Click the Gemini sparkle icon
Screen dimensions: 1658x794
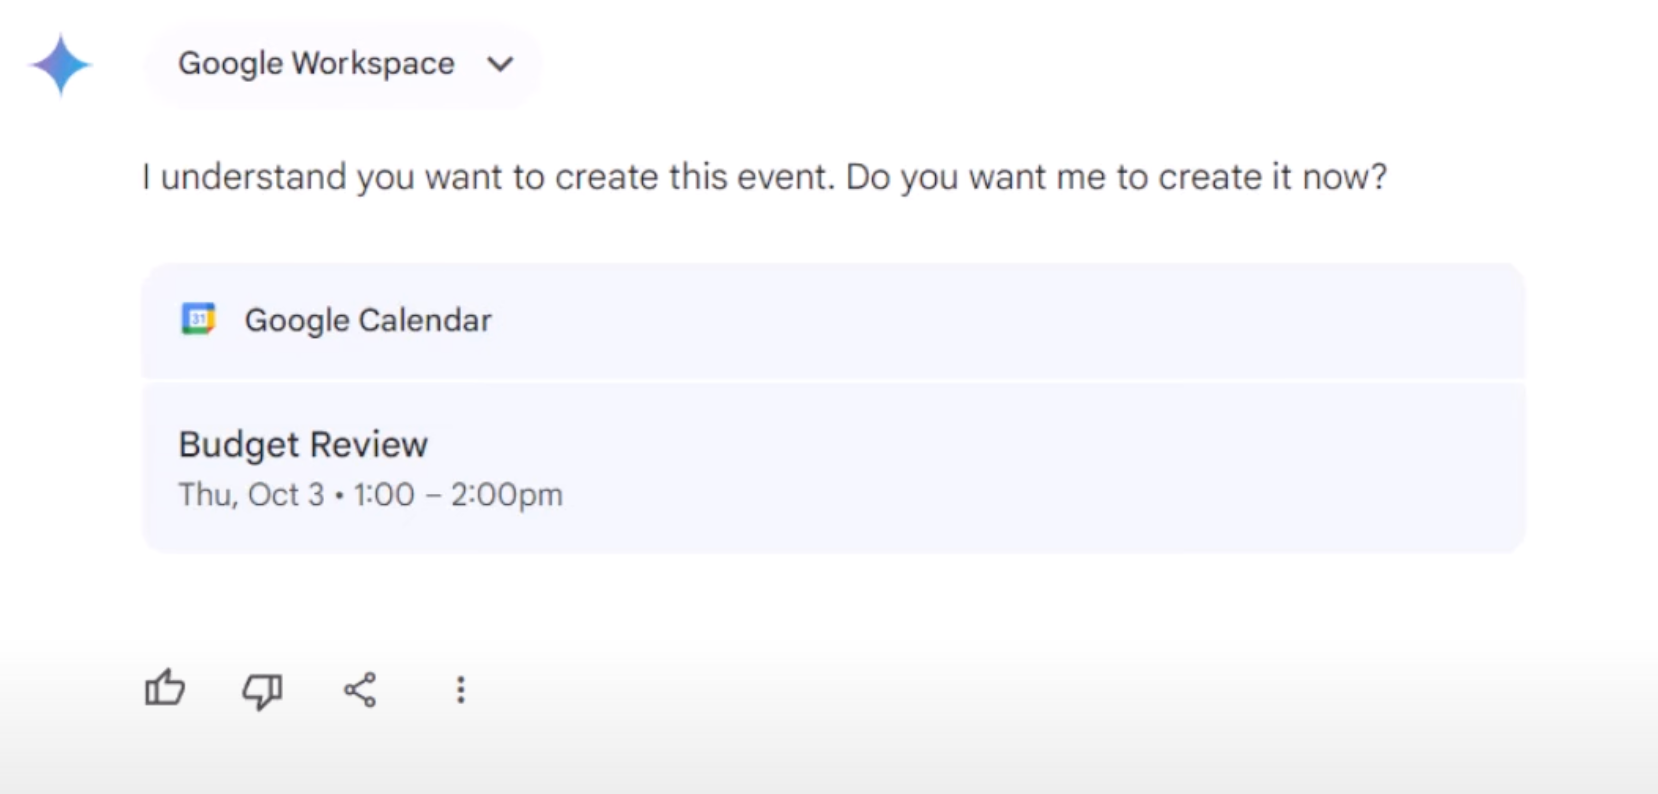click(60, 65)
